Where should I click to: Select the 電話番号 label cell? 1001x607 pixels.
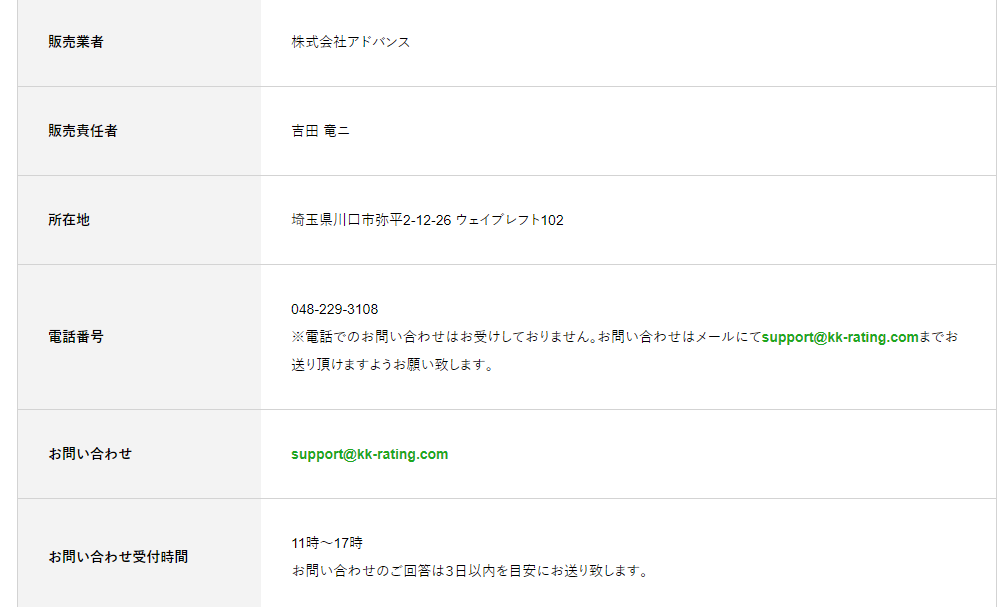139,337
